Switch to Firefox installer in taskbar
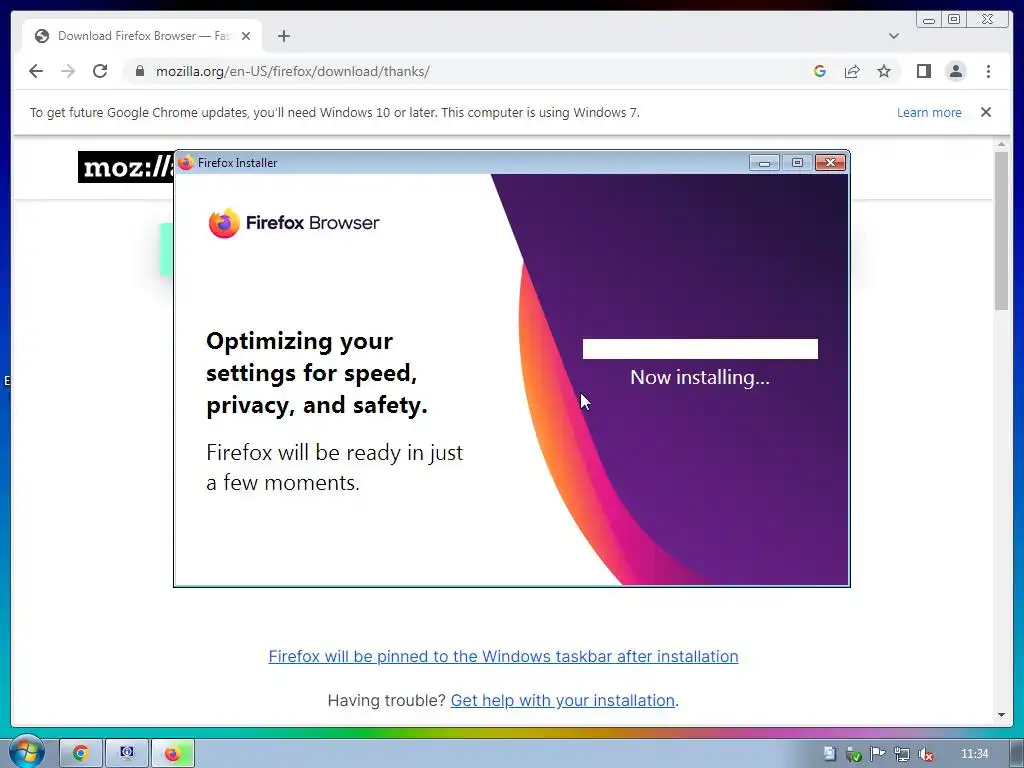The width and height of the screenshot is (1024, 768). (172, 754)
